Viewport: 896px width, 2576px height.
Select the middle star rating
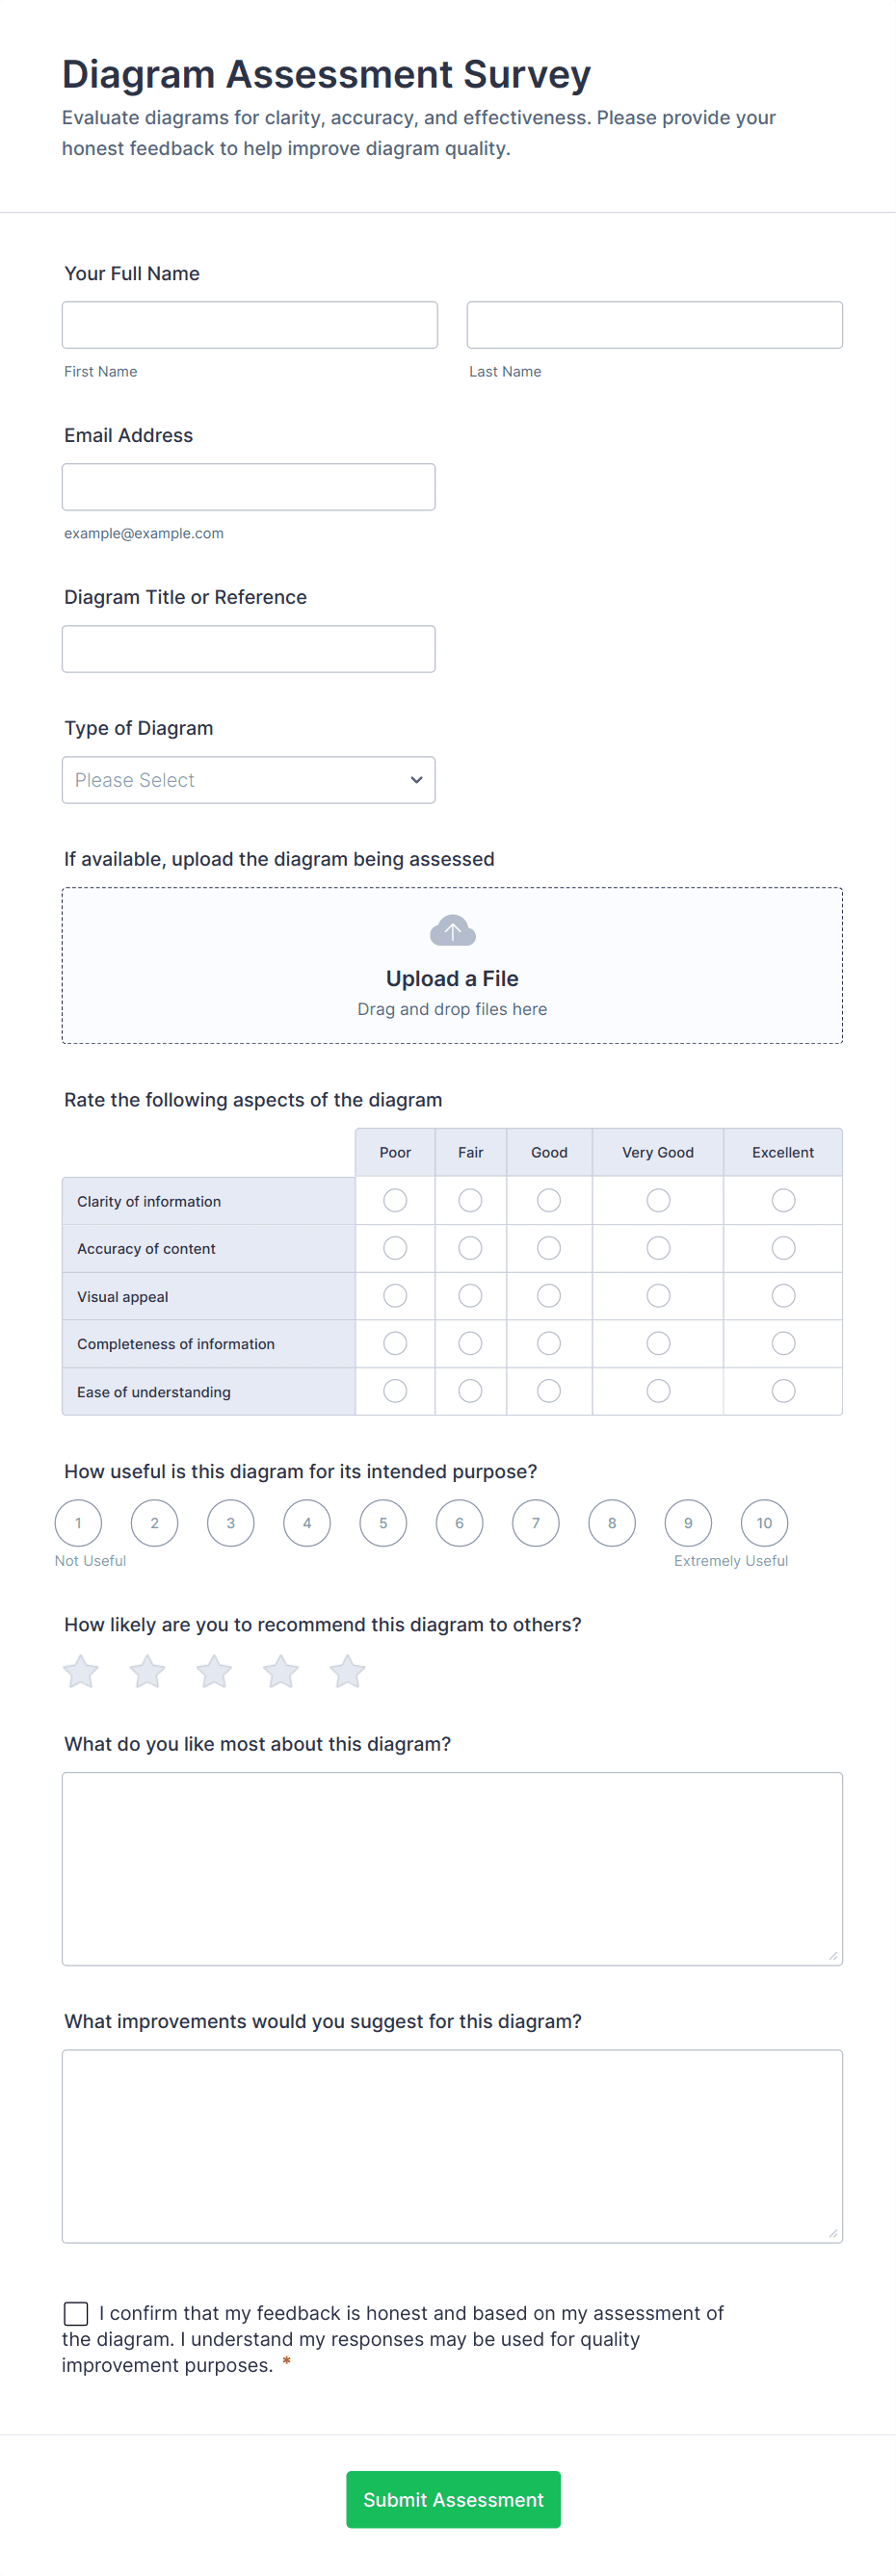213,1671
